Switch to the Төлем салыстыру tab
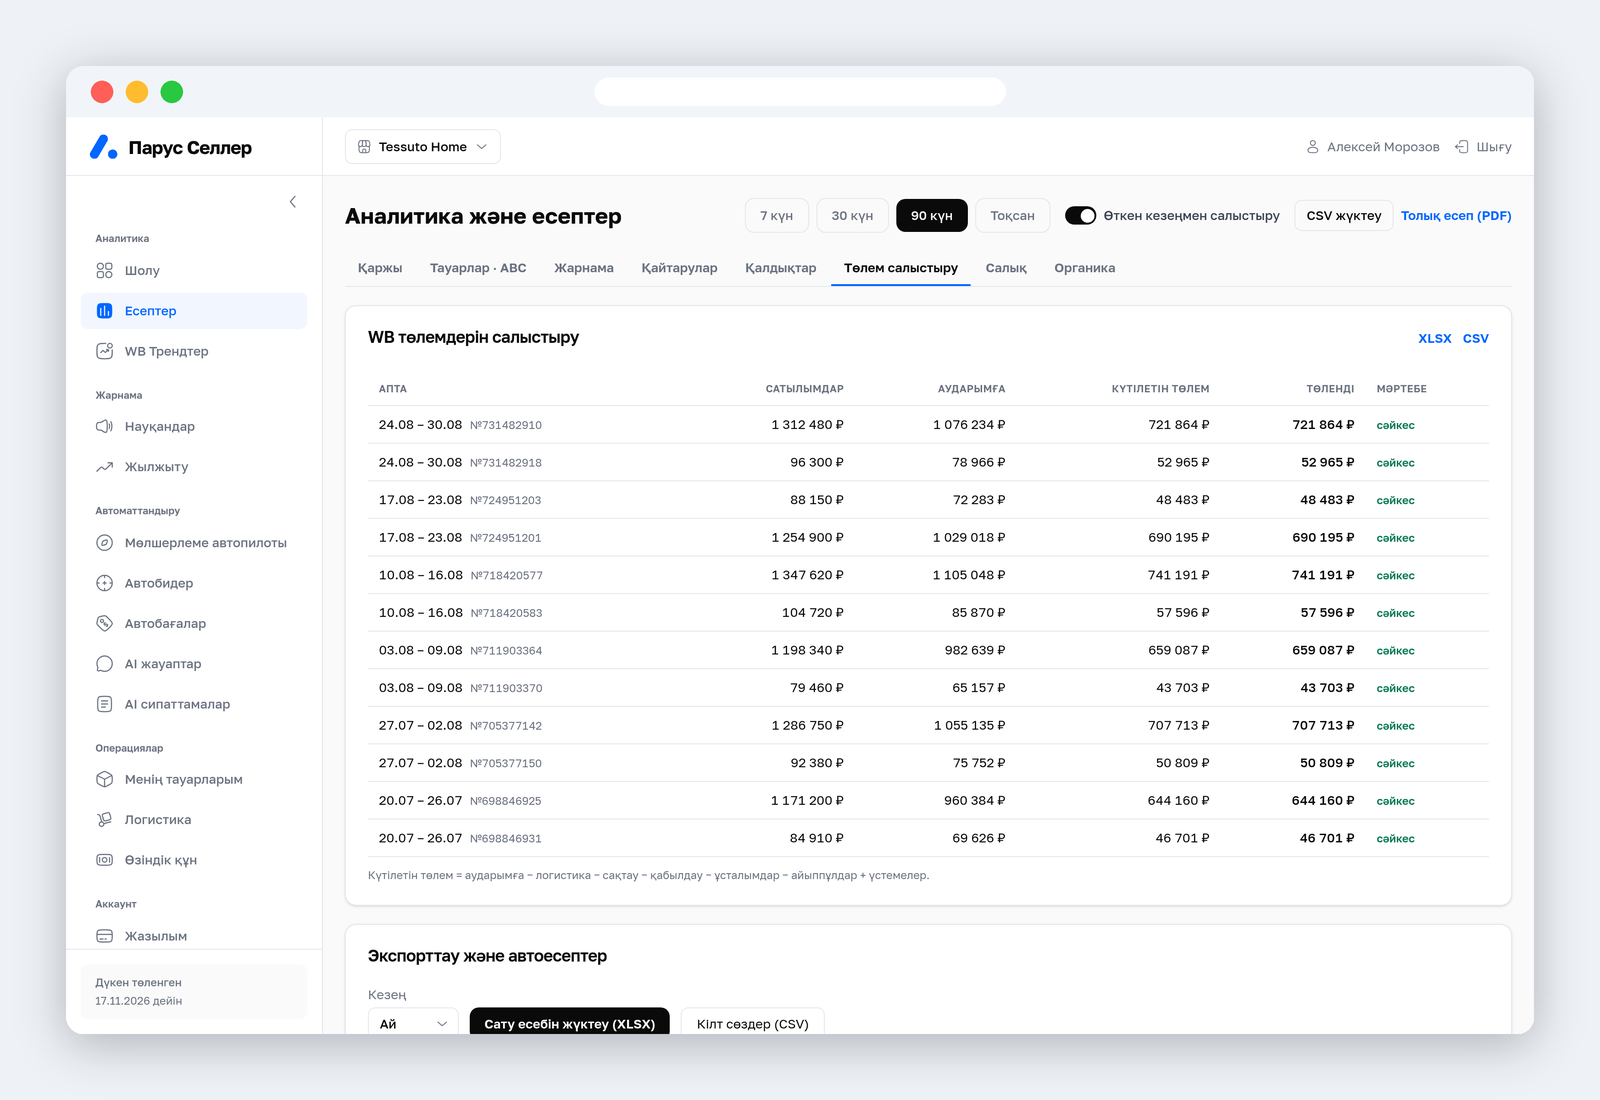Viewport: 1600px width, 1100px height. coord(901,268)
